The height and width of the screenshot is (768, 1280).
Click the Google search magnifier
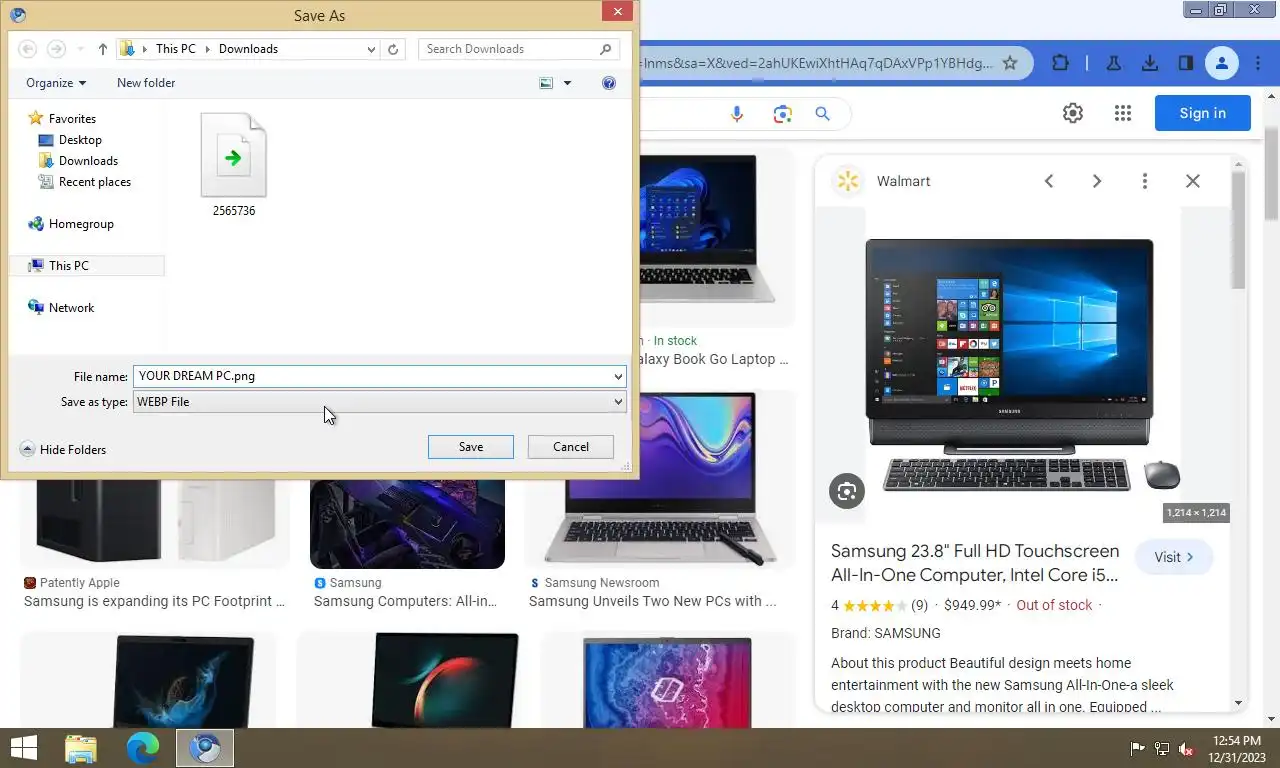tap(823, 114)
